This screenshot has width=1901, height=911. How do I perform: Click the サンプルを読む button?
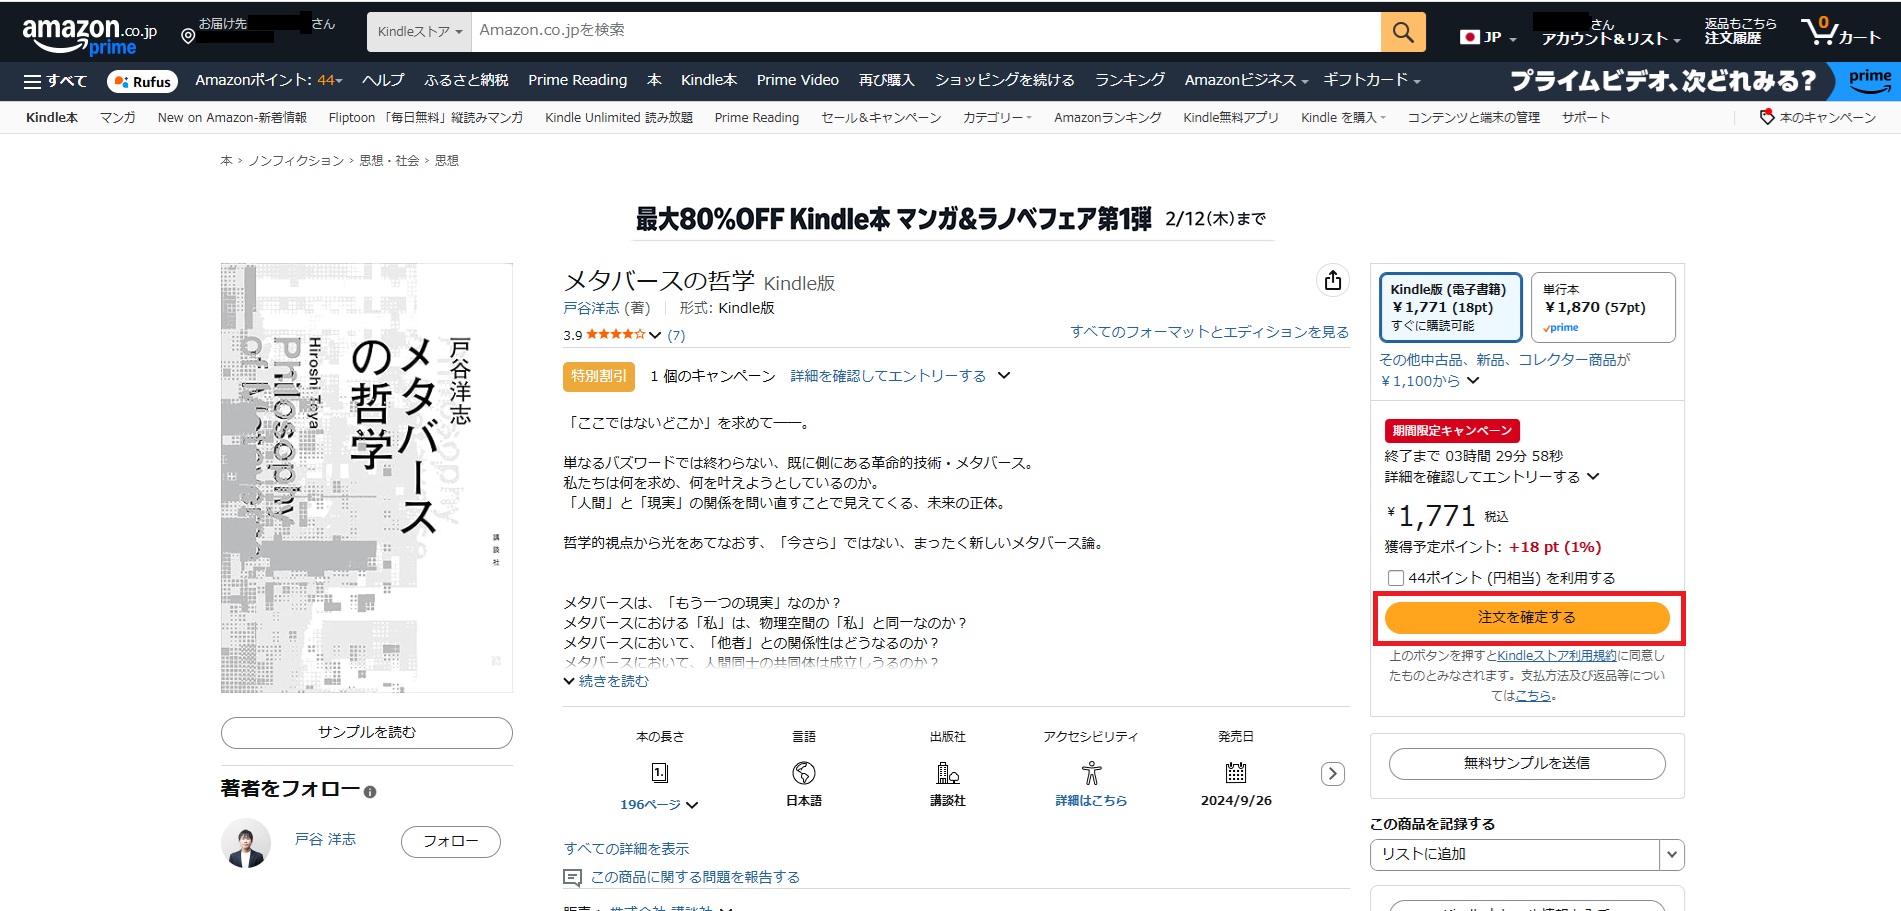pos(366,733)
